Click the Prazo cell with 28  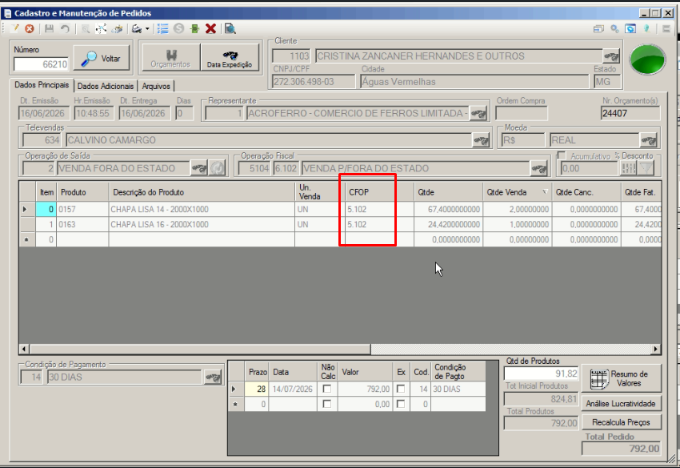click(x=257, y=389)
